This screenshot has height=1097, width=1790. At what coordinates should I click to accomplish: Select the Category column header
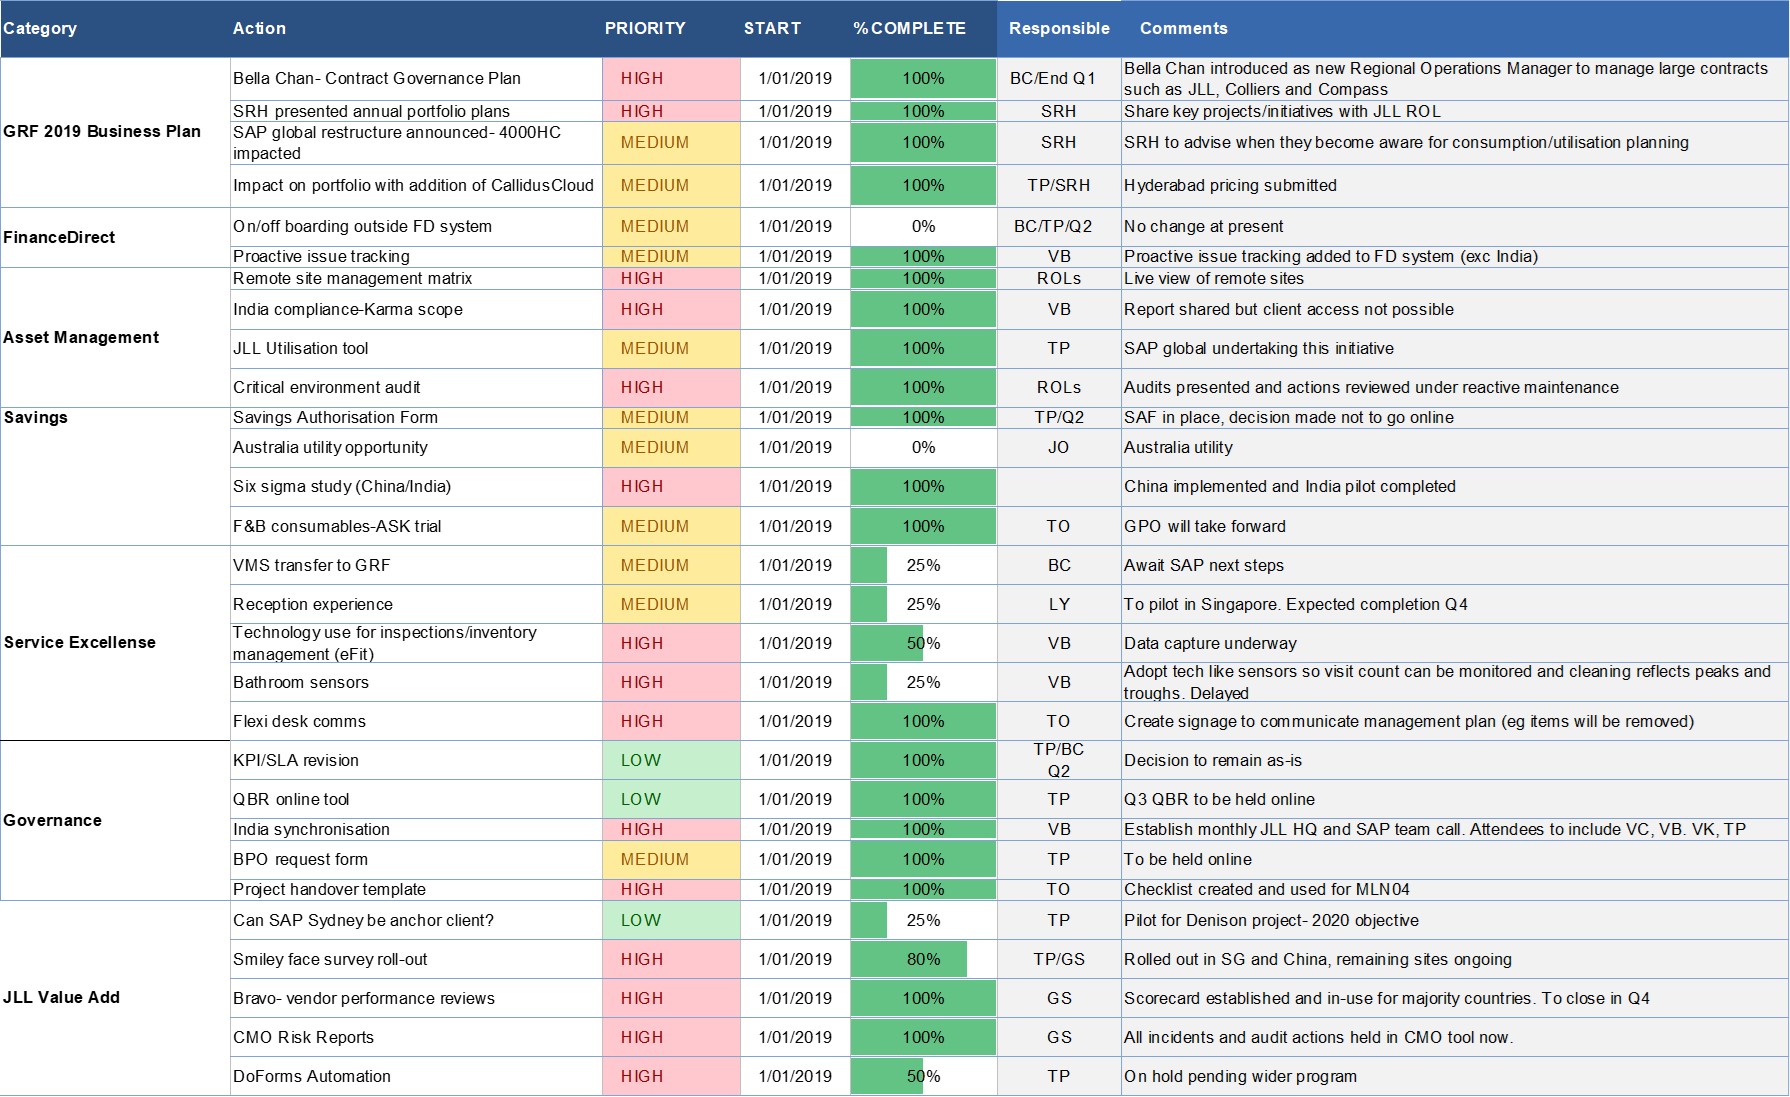pyautogui.click(x=115, y=28)
